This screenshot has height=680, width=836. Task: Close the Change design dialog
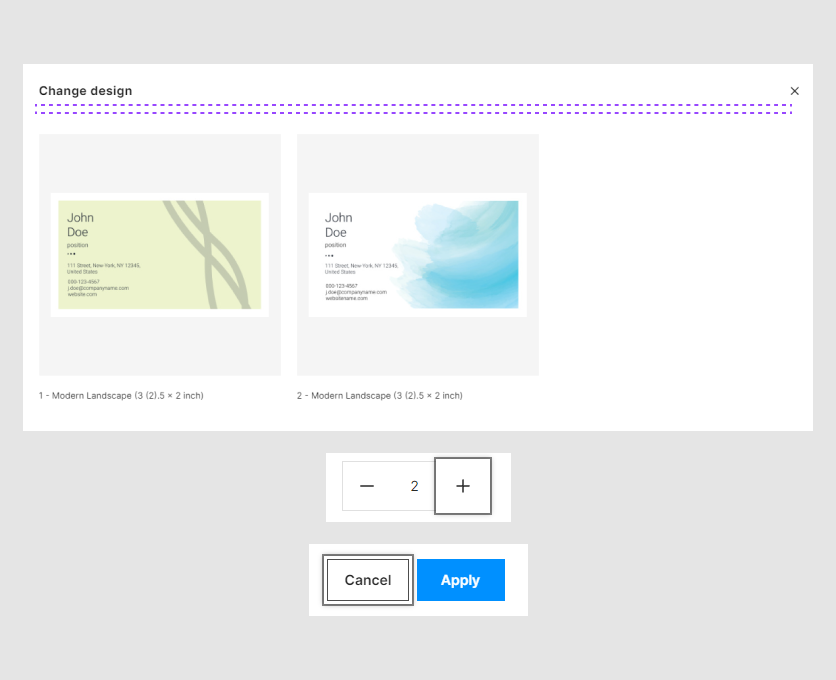click(794, 91)
